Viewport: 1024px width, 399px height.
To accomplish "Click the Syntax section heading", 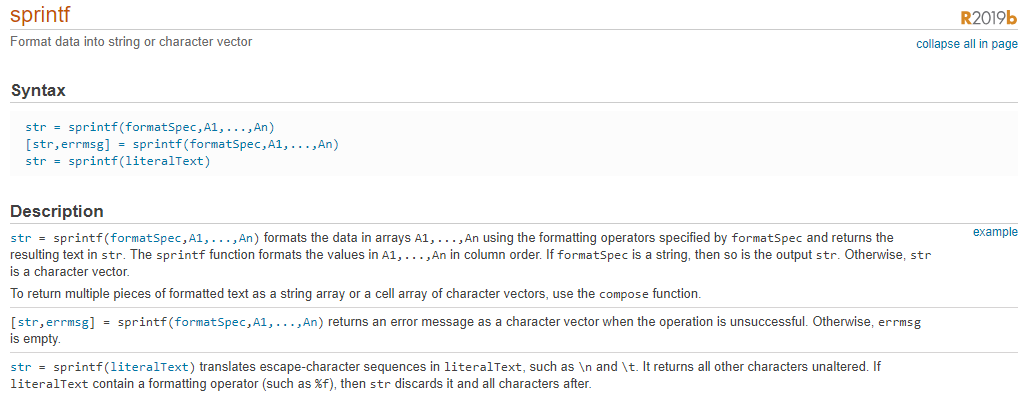I will pos(39,91).
